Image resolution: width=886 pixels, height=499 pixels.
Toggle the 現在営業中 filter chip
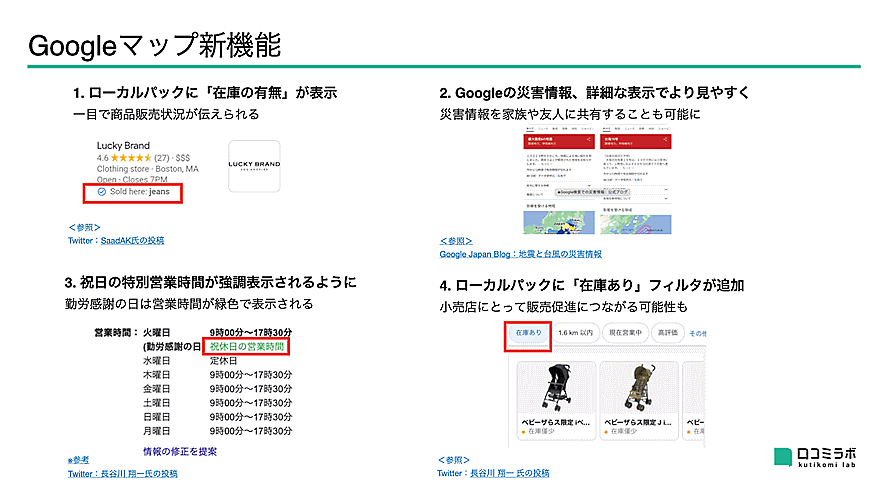631,332
